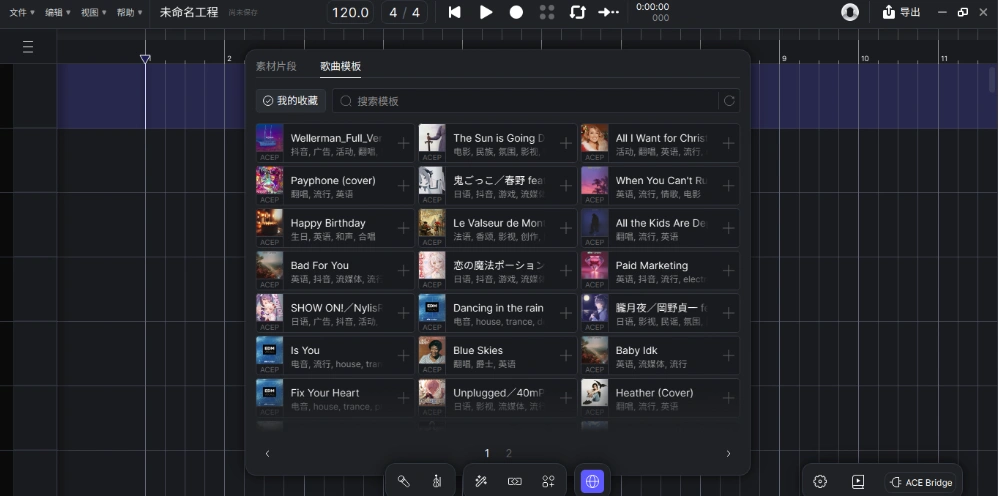The image size is (999, 496).
Task: Click the record button
Action: 516,12
